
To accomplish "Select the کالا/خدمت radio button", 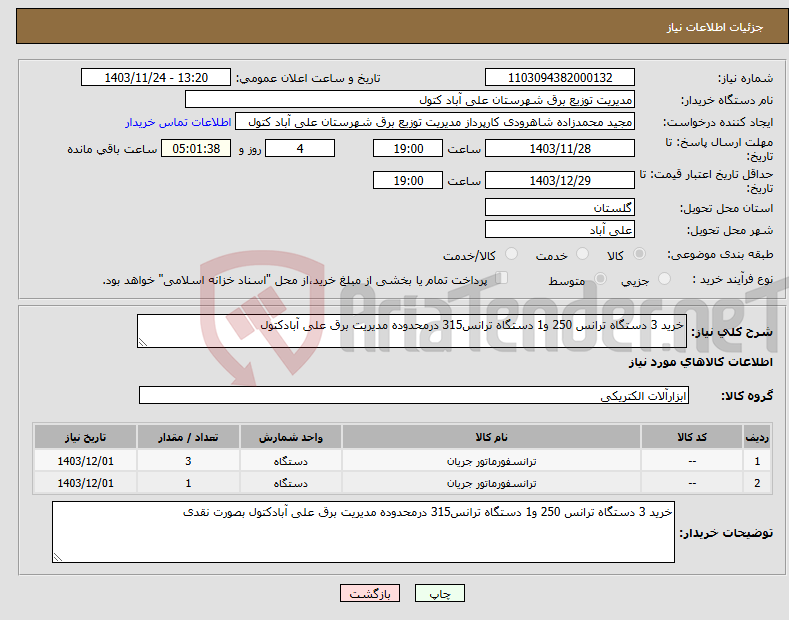I will click(x=511, y=254).
